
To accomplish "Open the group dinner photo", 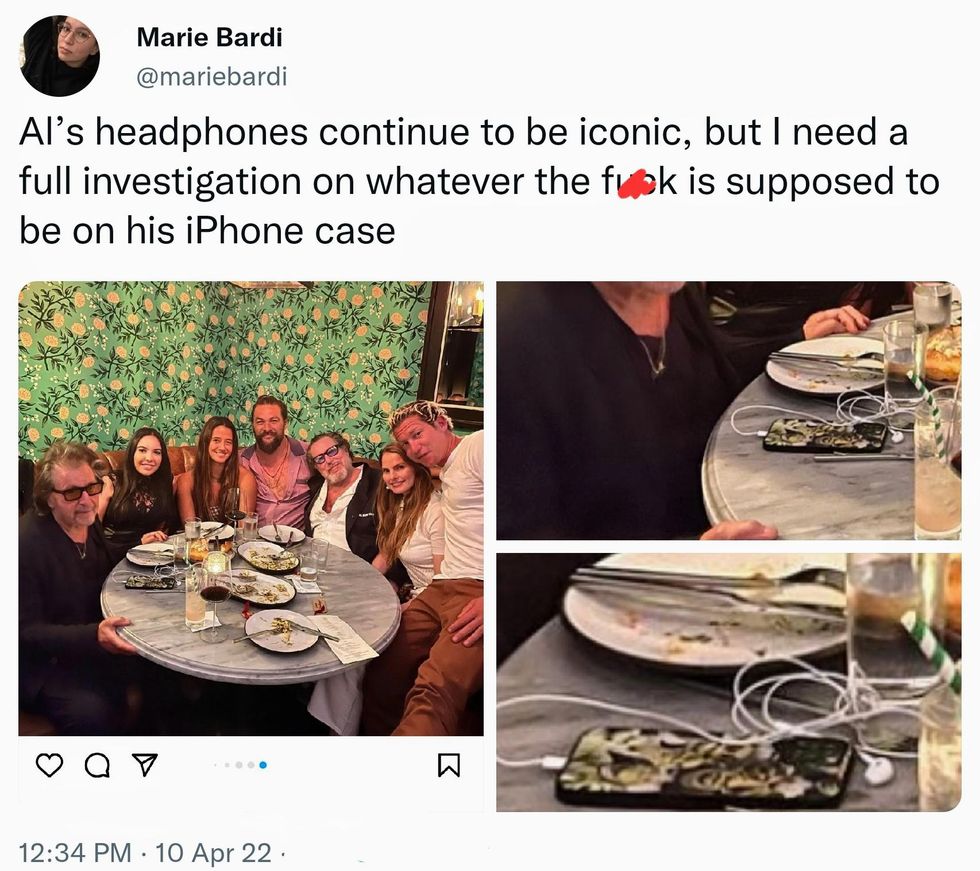I will (x=250, y=508).
